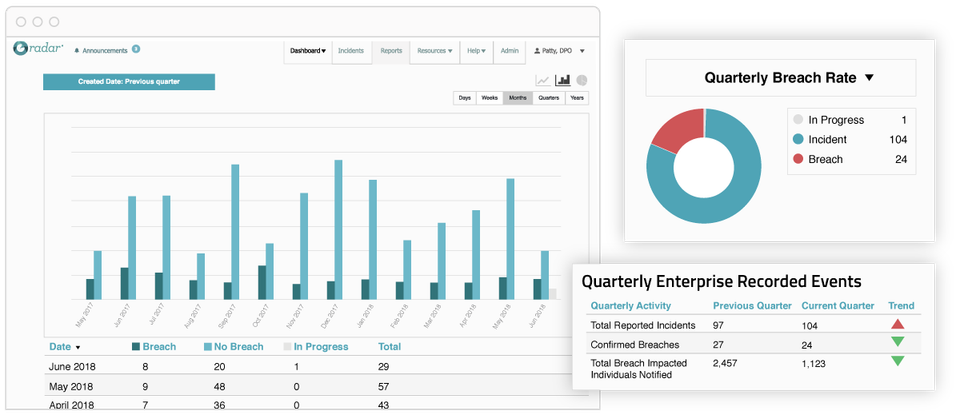This screenshot has width=960, height=414.
Task: Click the May 2018 No Breach bar
Action: point(511,239)
